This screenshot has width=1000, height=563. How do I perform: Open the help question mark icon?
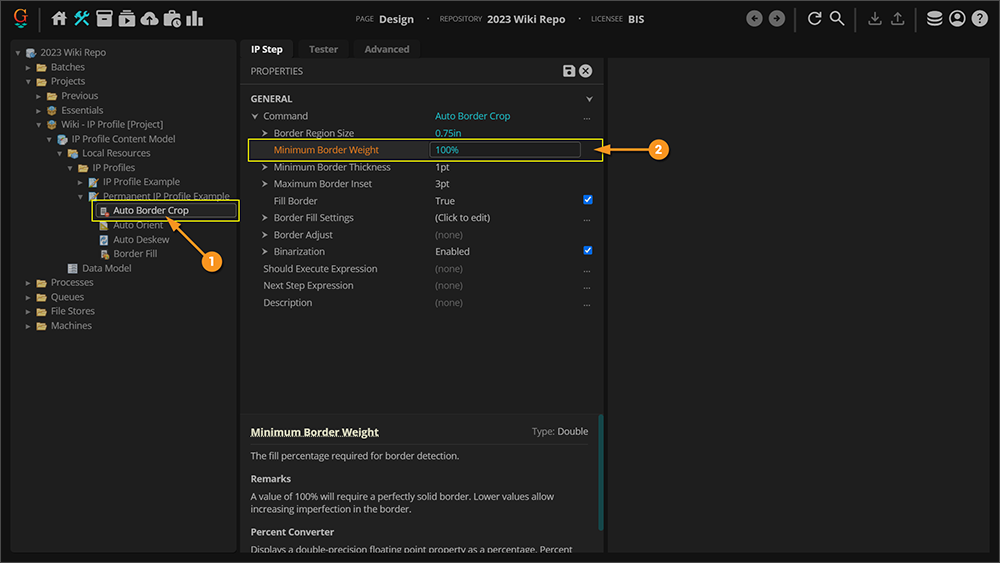coord(979,19)
